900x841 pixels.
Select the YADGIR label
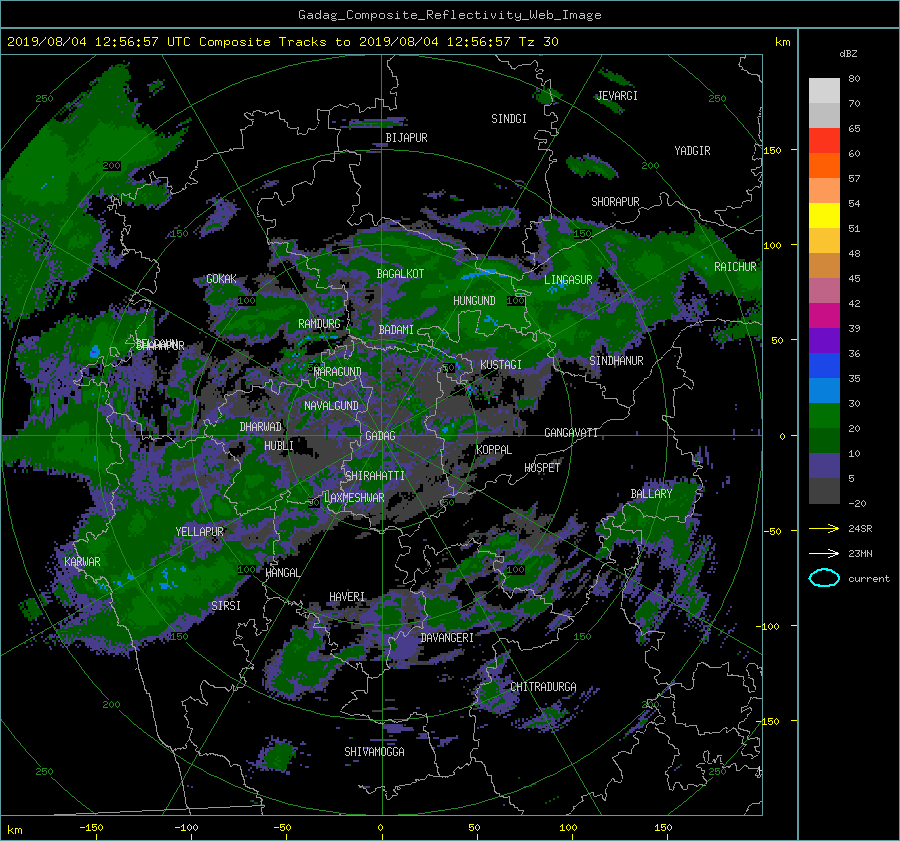pos(692,151)
